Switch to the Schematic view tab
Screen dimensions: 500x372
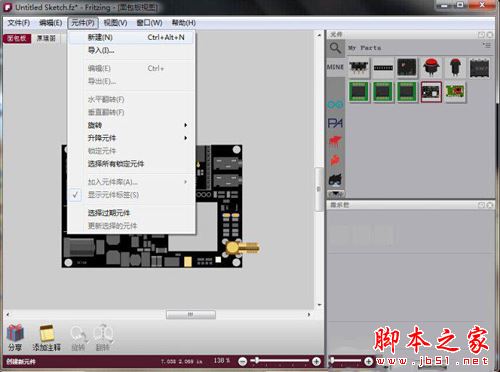click(x=46, y=38)
